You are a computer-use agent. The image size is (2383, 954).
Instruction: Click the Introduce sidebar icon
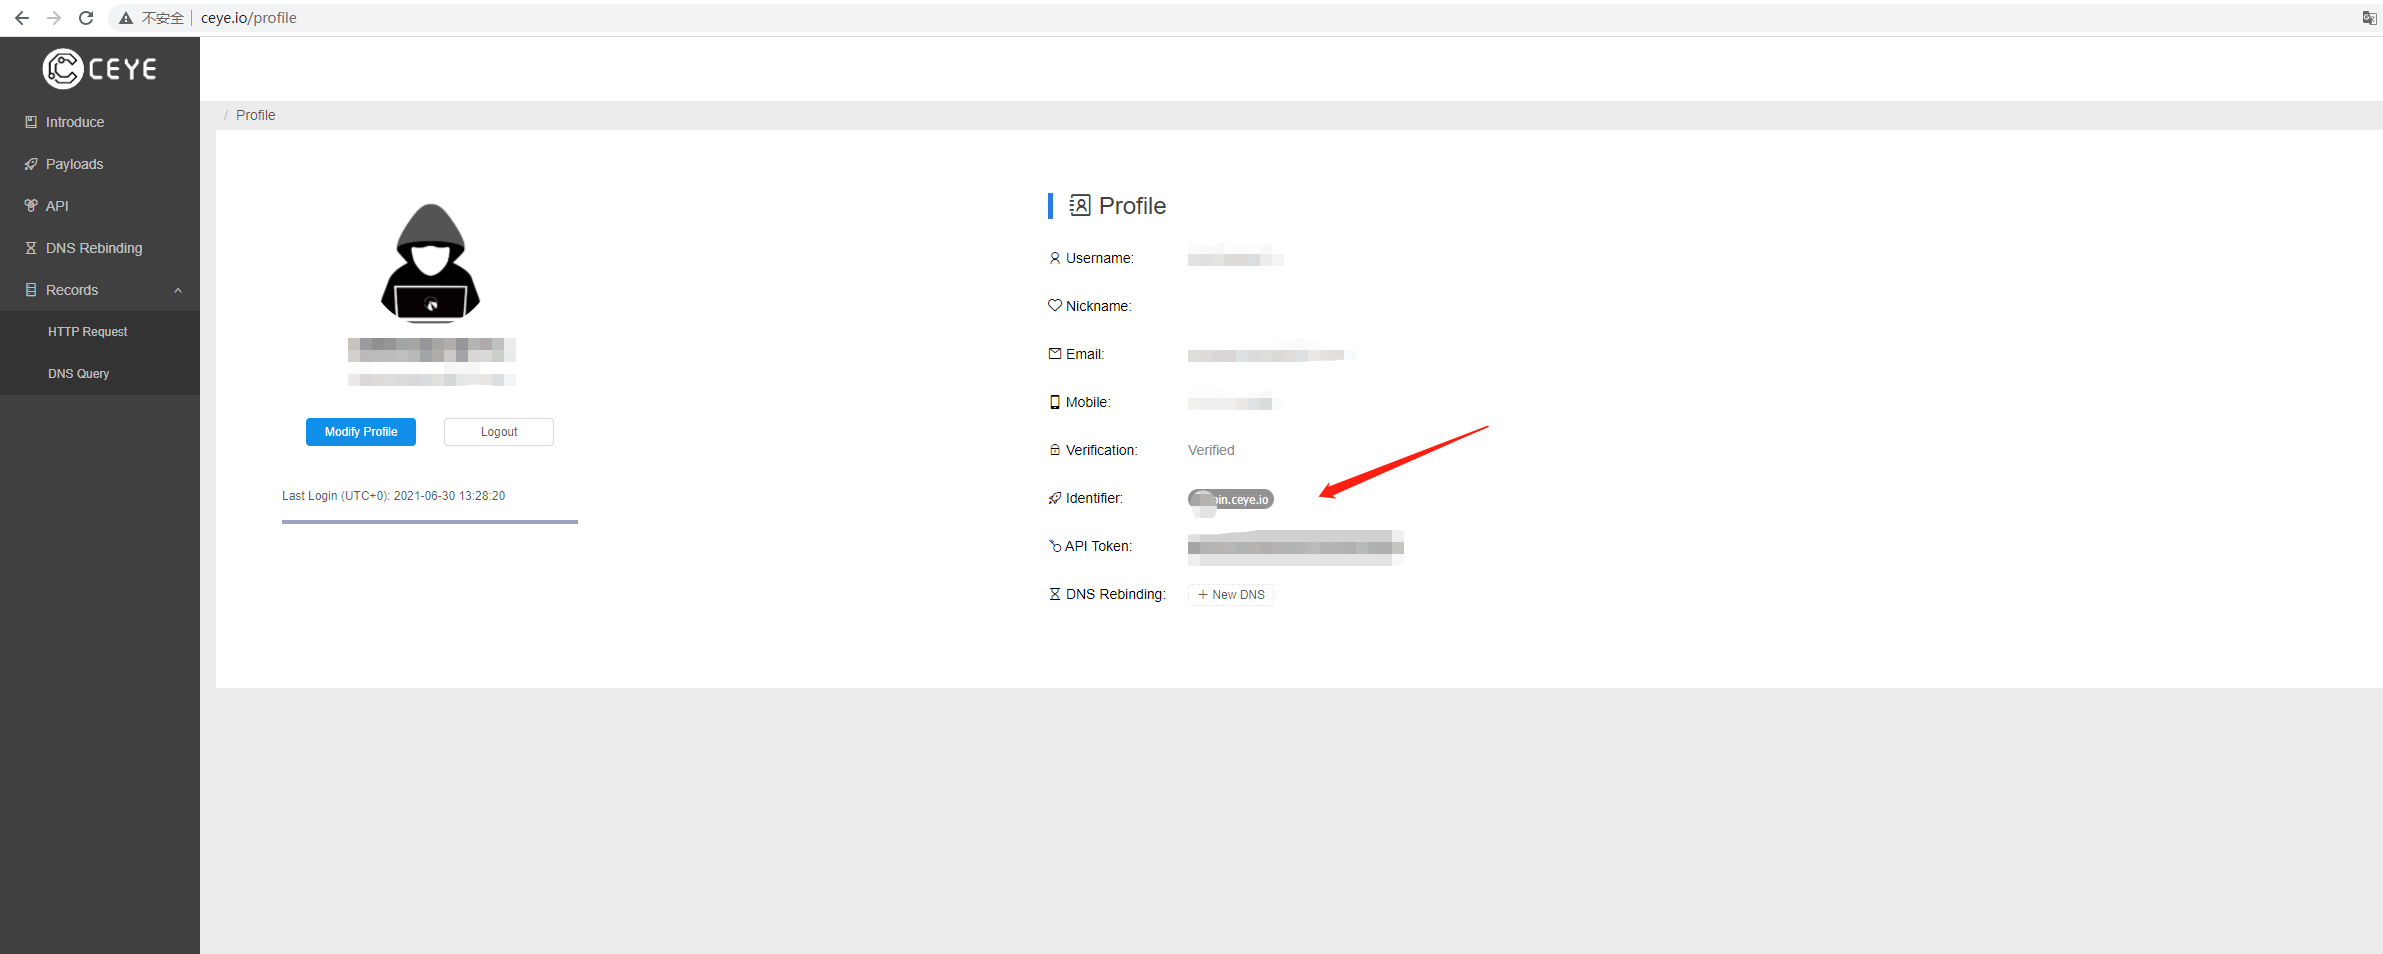[31, 122]
